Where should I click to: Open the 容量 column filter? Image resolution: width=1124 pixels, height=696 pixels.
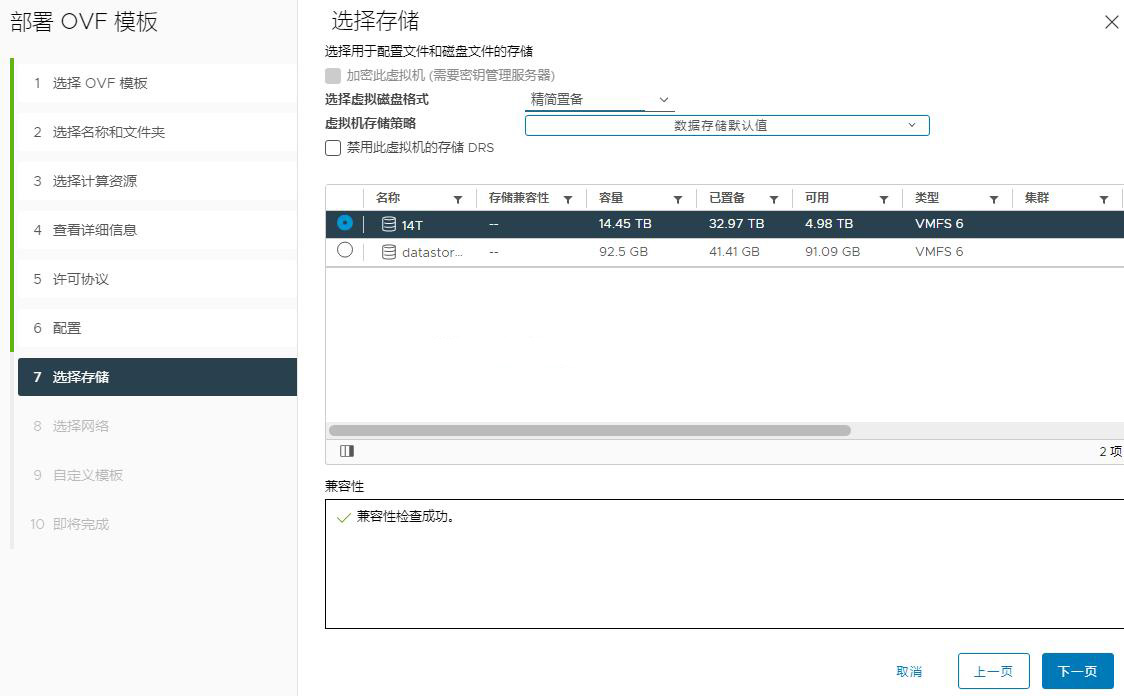point(678,199)
